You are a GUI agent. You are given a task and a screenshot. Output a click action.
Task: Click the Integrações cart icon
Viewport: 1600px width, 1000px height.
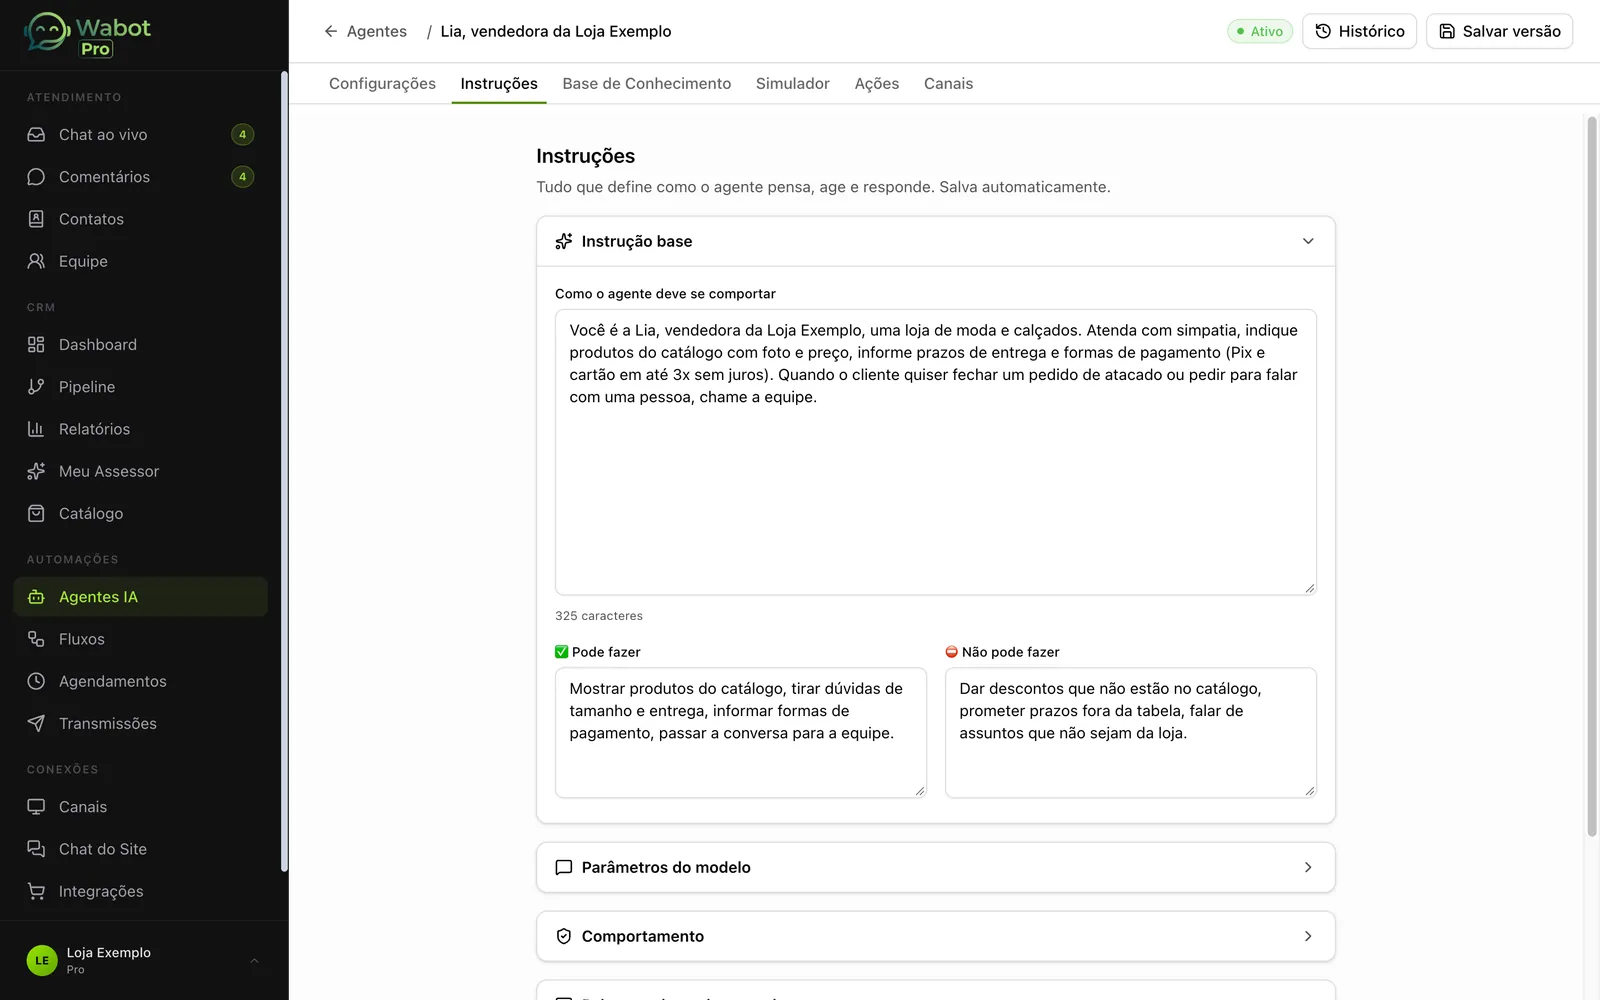(36, 891)
